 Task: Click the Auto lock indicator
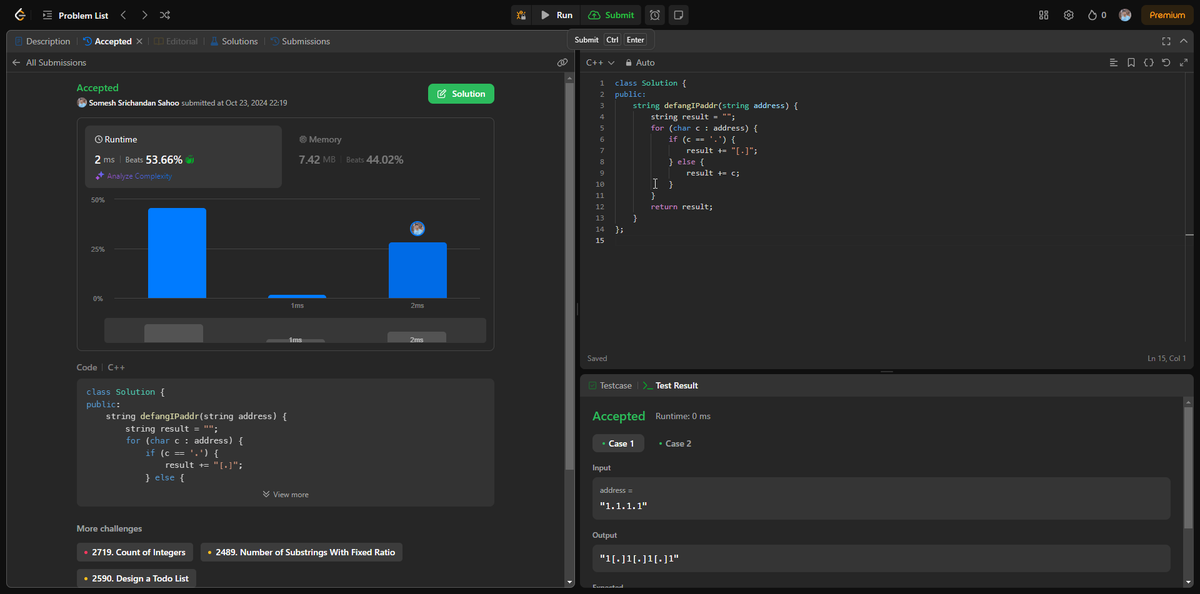tap(639, 62)
